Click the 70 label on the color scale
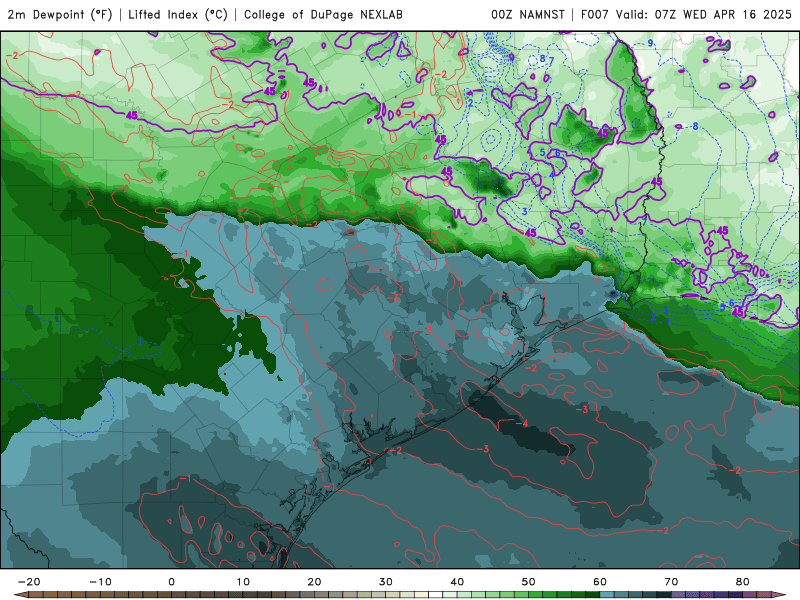This screenshot has width=800, height=600. 671,582
